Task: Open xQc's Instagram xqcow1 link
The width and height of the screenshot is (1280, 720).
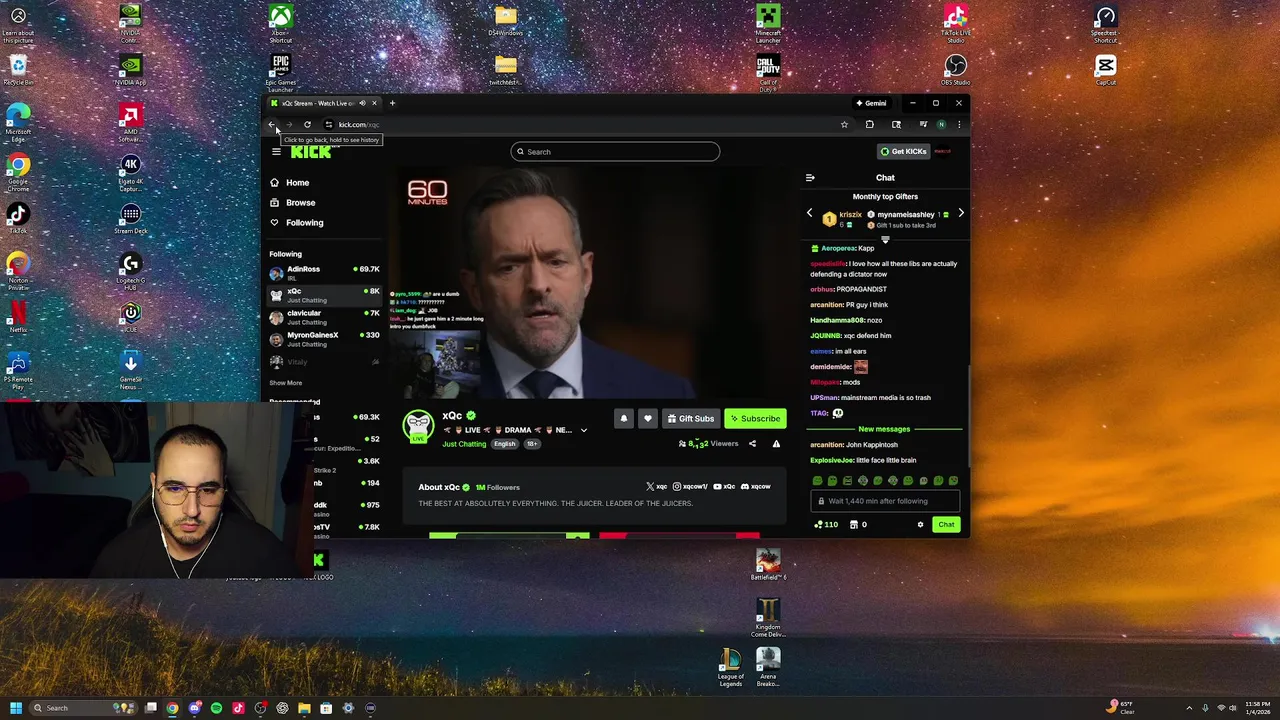Action: pos(691,487)
